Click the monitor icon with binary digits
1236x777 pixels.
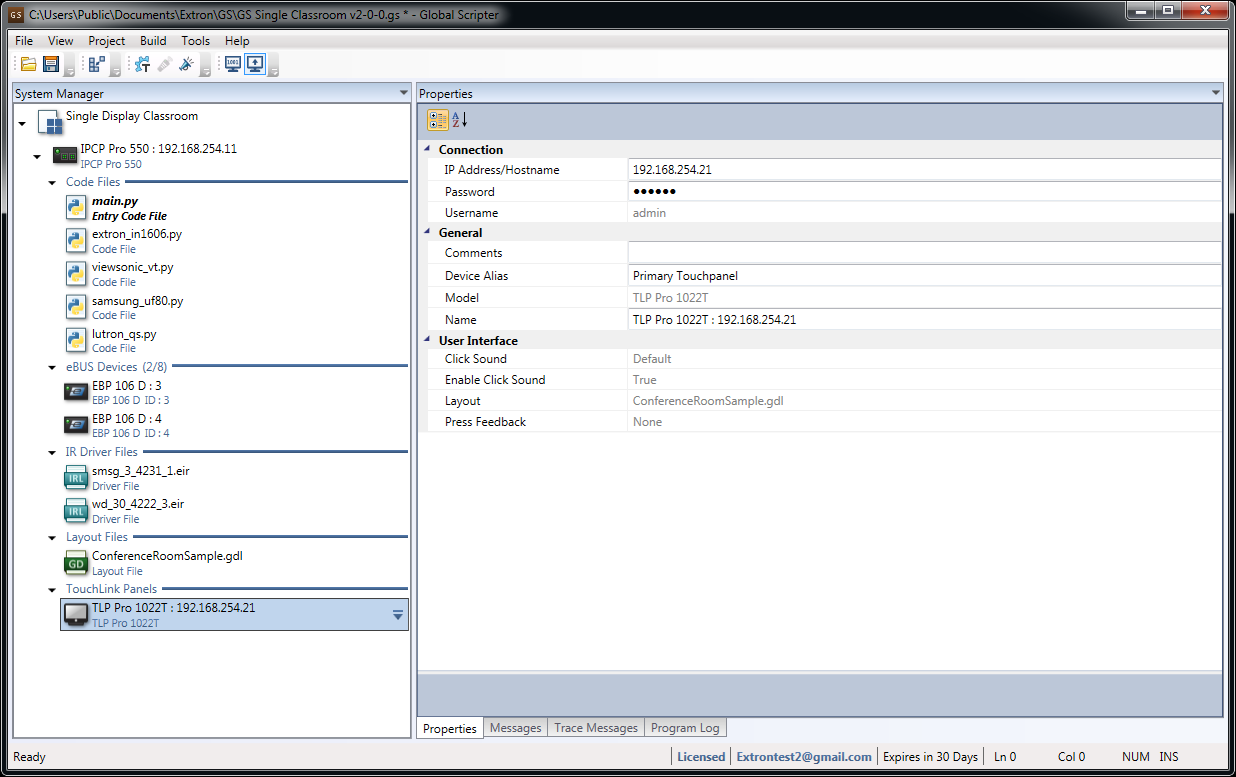pos(233,65)
